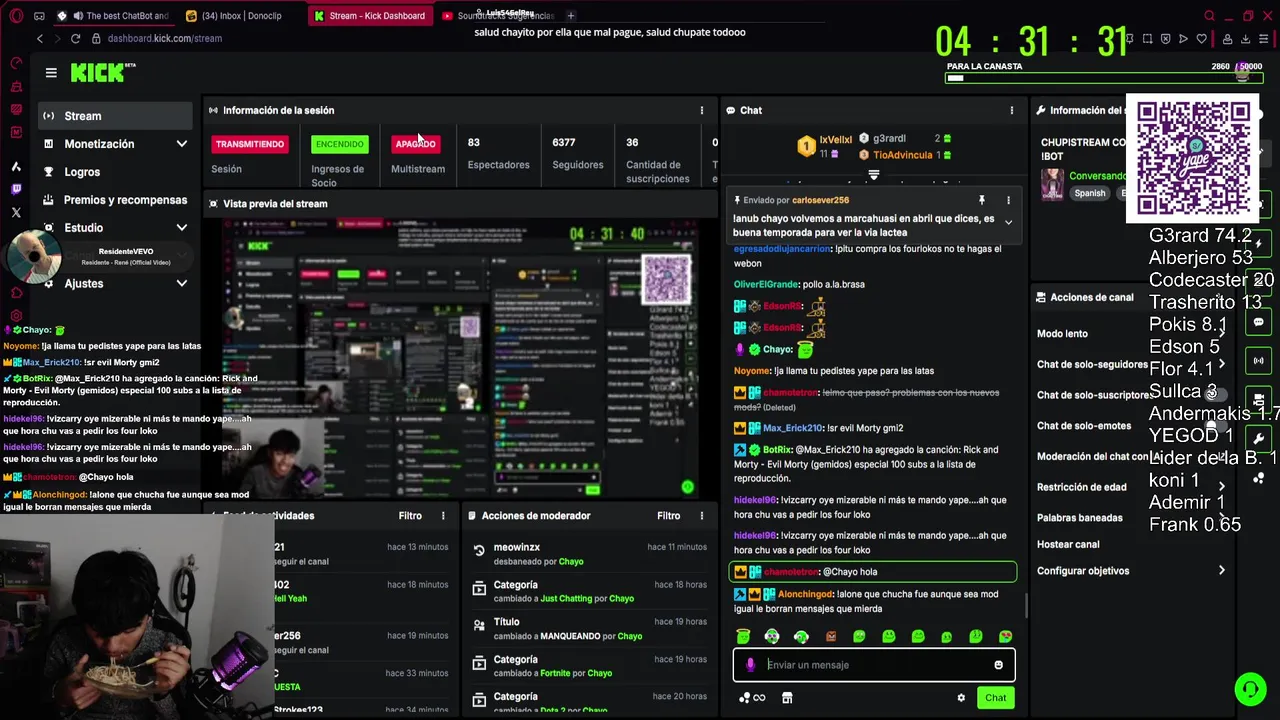This screenshot has width=1280, height=720.
Task: Open the shop icon below chat input
Action: coord(787,698)
